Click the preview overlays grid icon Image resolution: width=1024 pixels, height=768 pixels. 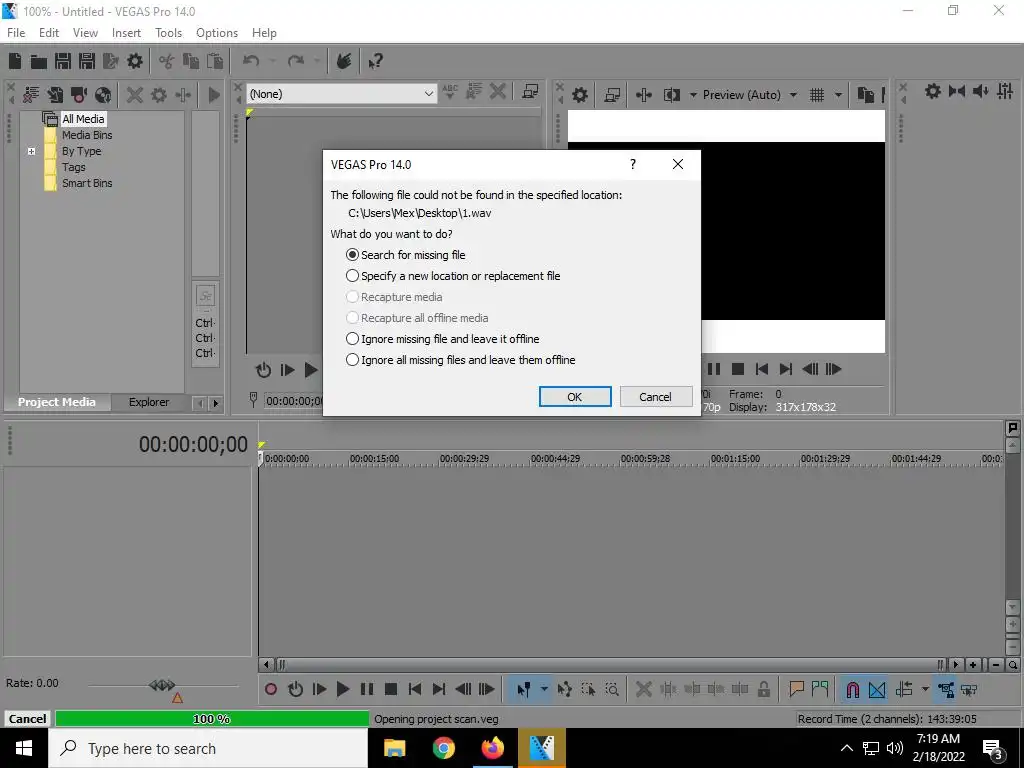[817, 95]
